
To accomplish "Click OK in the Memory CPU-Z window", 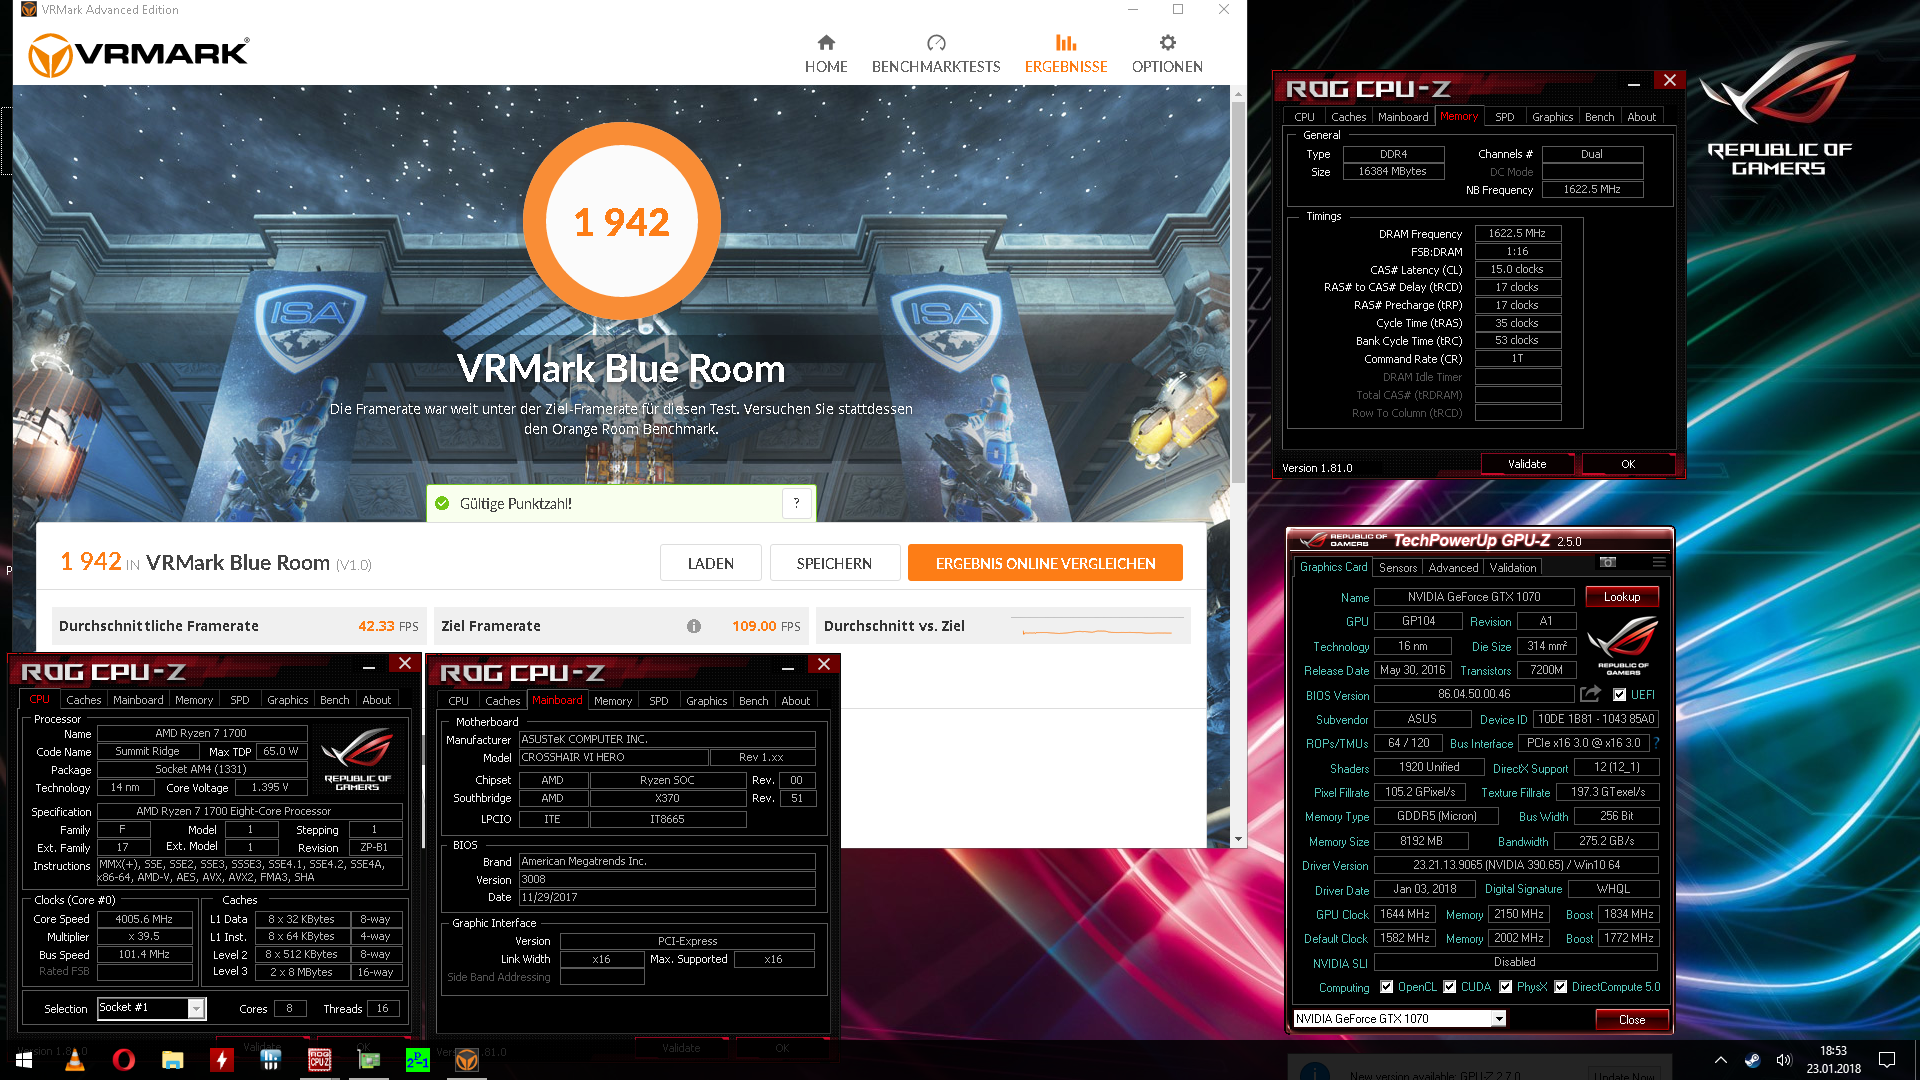I will (x=1627, y=464).
